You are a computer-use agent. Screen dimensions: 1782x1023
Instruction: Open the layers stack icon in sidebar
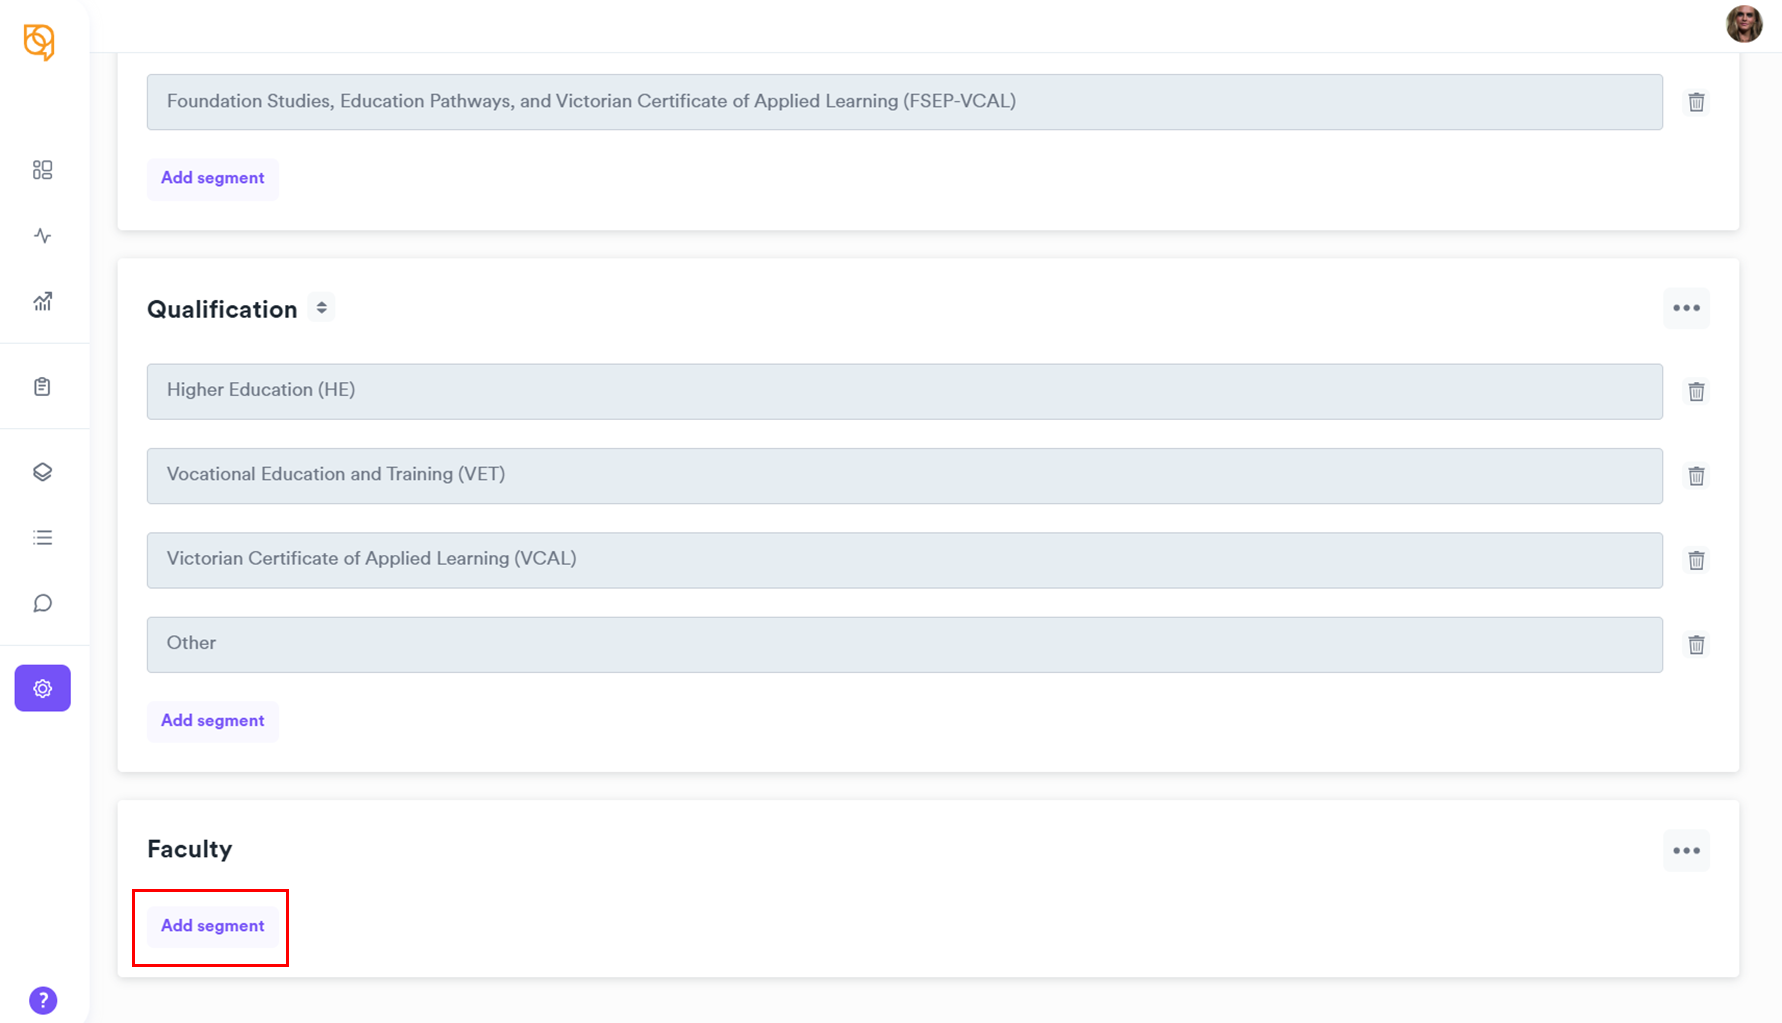click(42, 472)
